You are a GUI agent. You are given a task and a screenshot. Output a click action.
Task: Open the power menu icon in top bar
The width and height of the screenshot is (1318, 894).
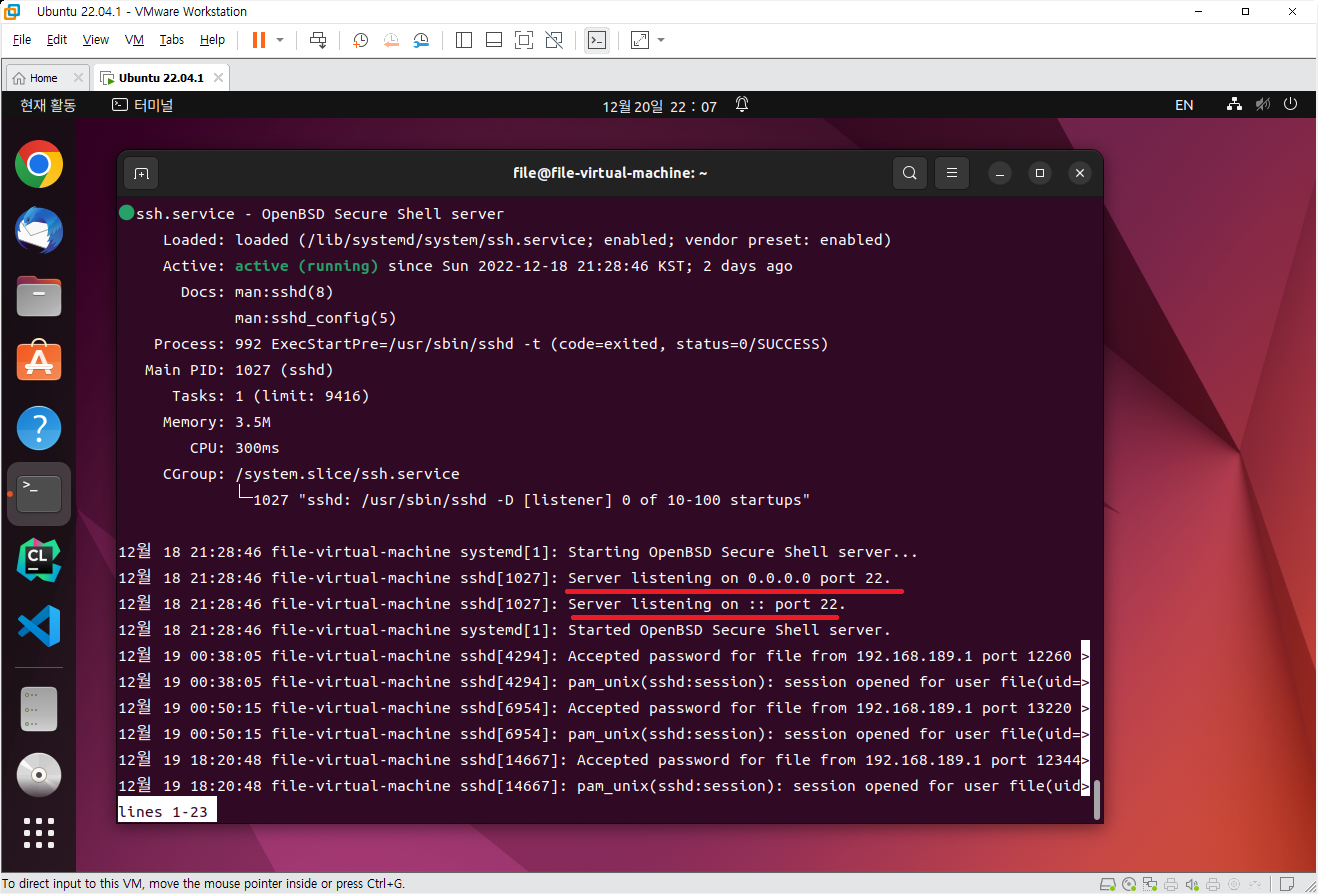click(x=1290, y=105)
